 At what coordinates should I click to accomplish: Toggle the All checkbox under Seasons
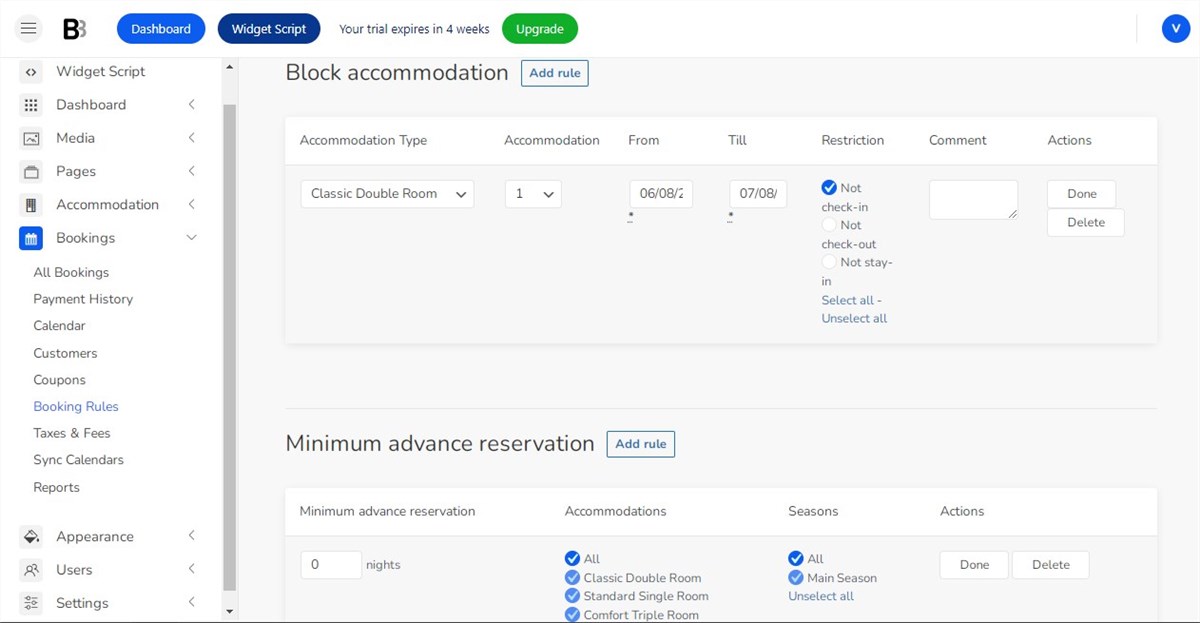coord(797,559)
